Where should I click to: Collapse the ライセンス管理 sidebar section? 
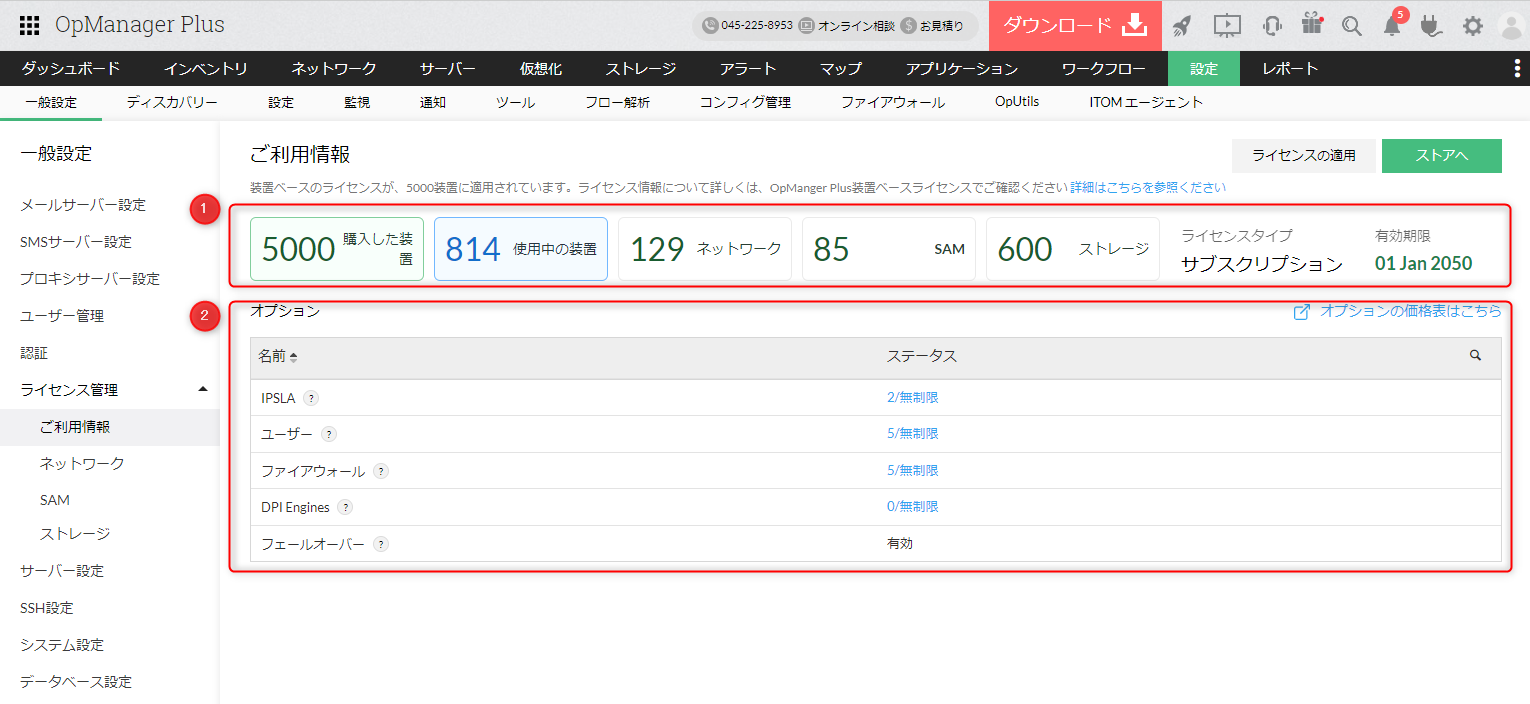[x=203, y=389]
